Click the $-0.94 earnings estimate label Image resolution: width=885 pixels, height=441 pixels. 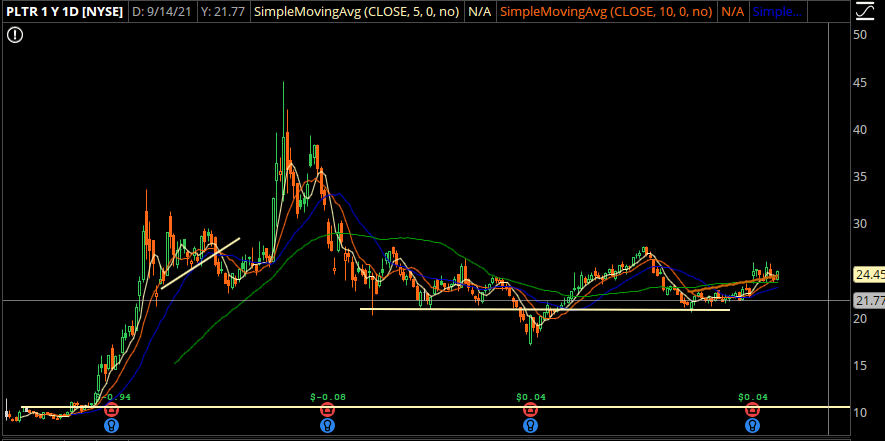[x=111, y=397]
